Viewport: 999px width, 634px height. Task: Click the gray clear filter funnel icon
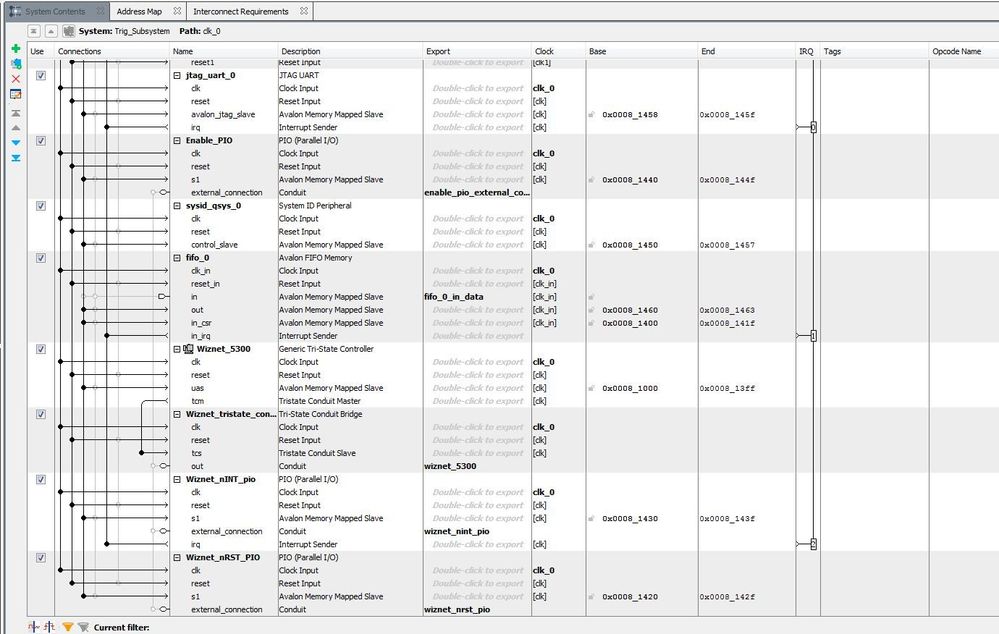pyautogui.click(x=83, y=628)
